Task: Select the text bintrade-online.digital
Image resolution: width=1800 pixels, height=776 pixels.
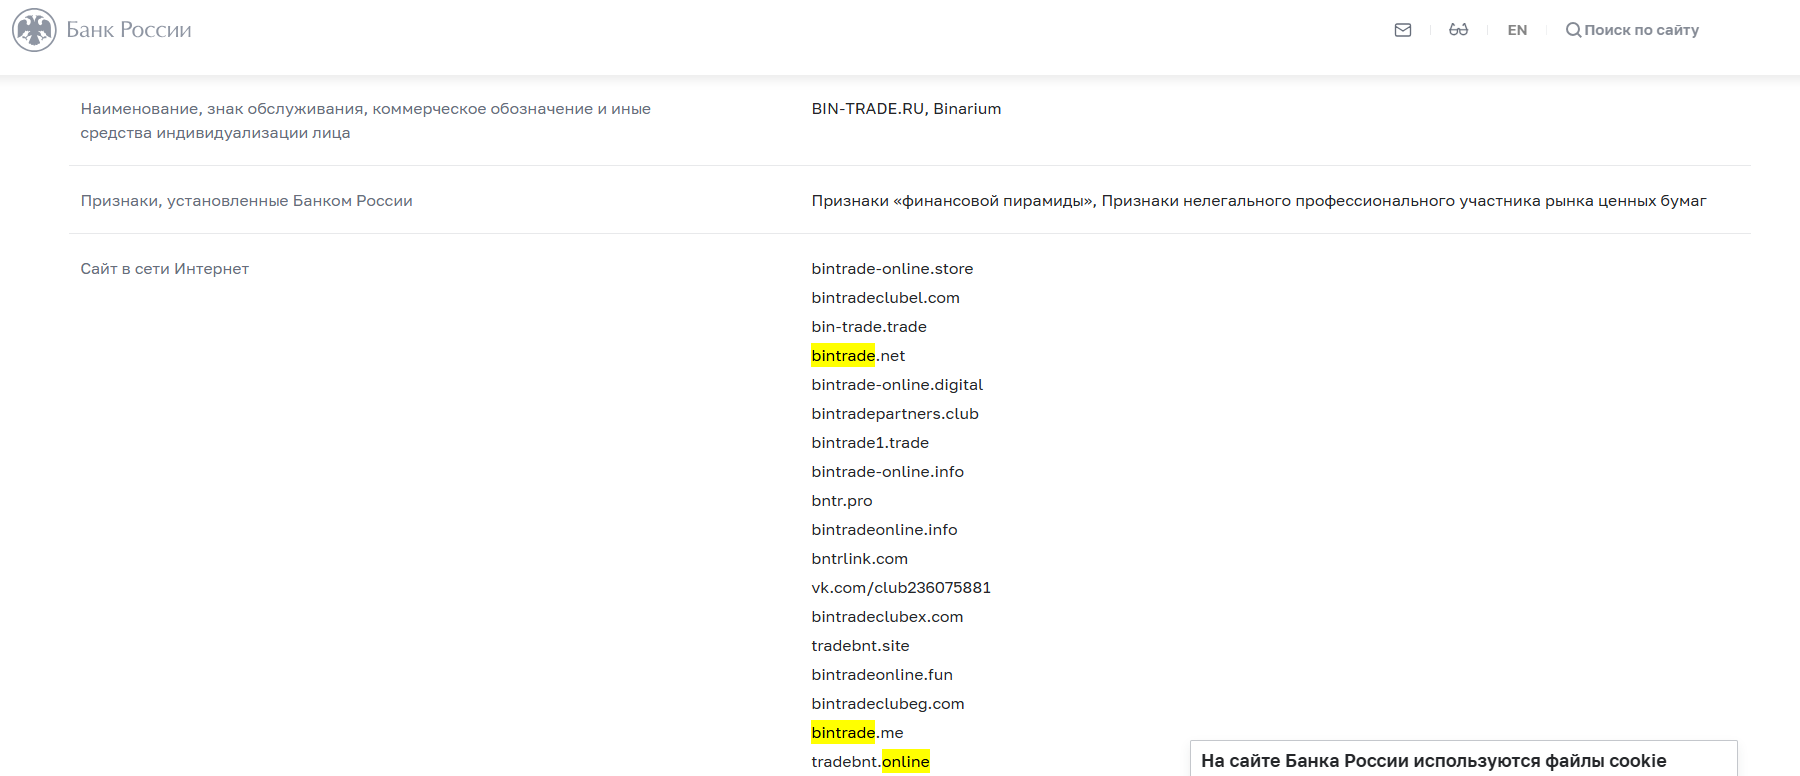Action: pos(897,385)
